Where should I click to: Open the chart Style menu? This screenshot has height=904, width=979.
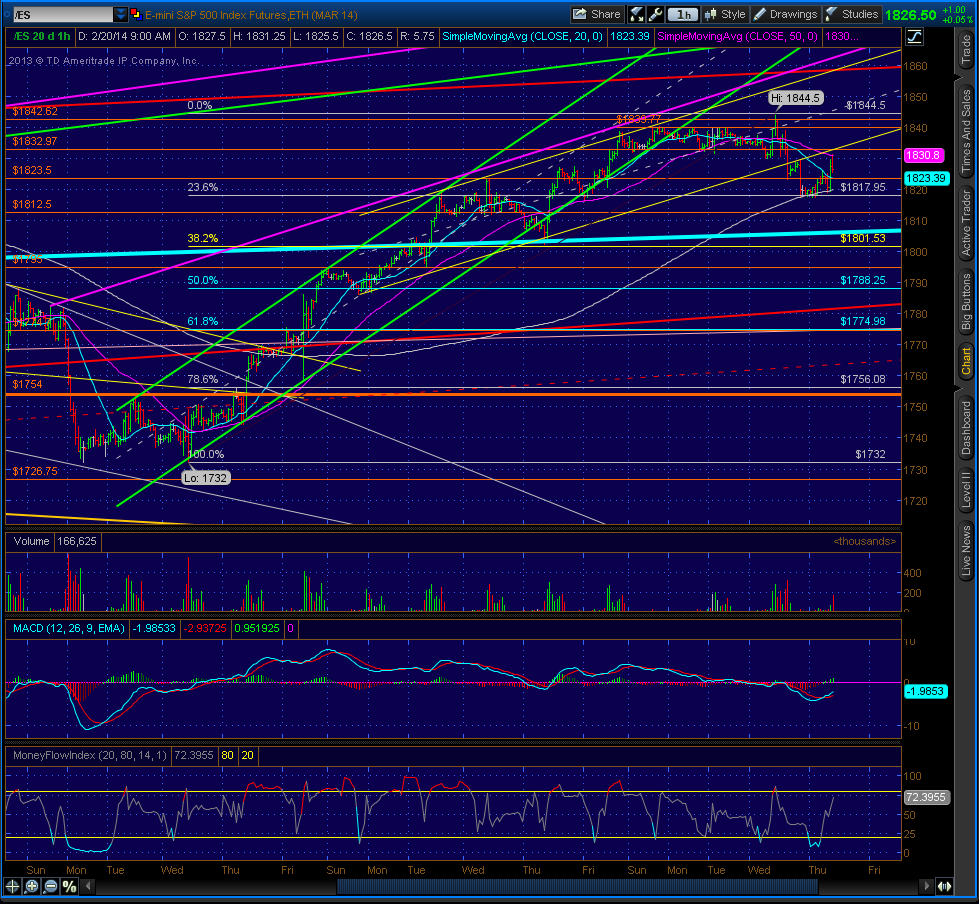pyautogui.click(x=725, y=14)
